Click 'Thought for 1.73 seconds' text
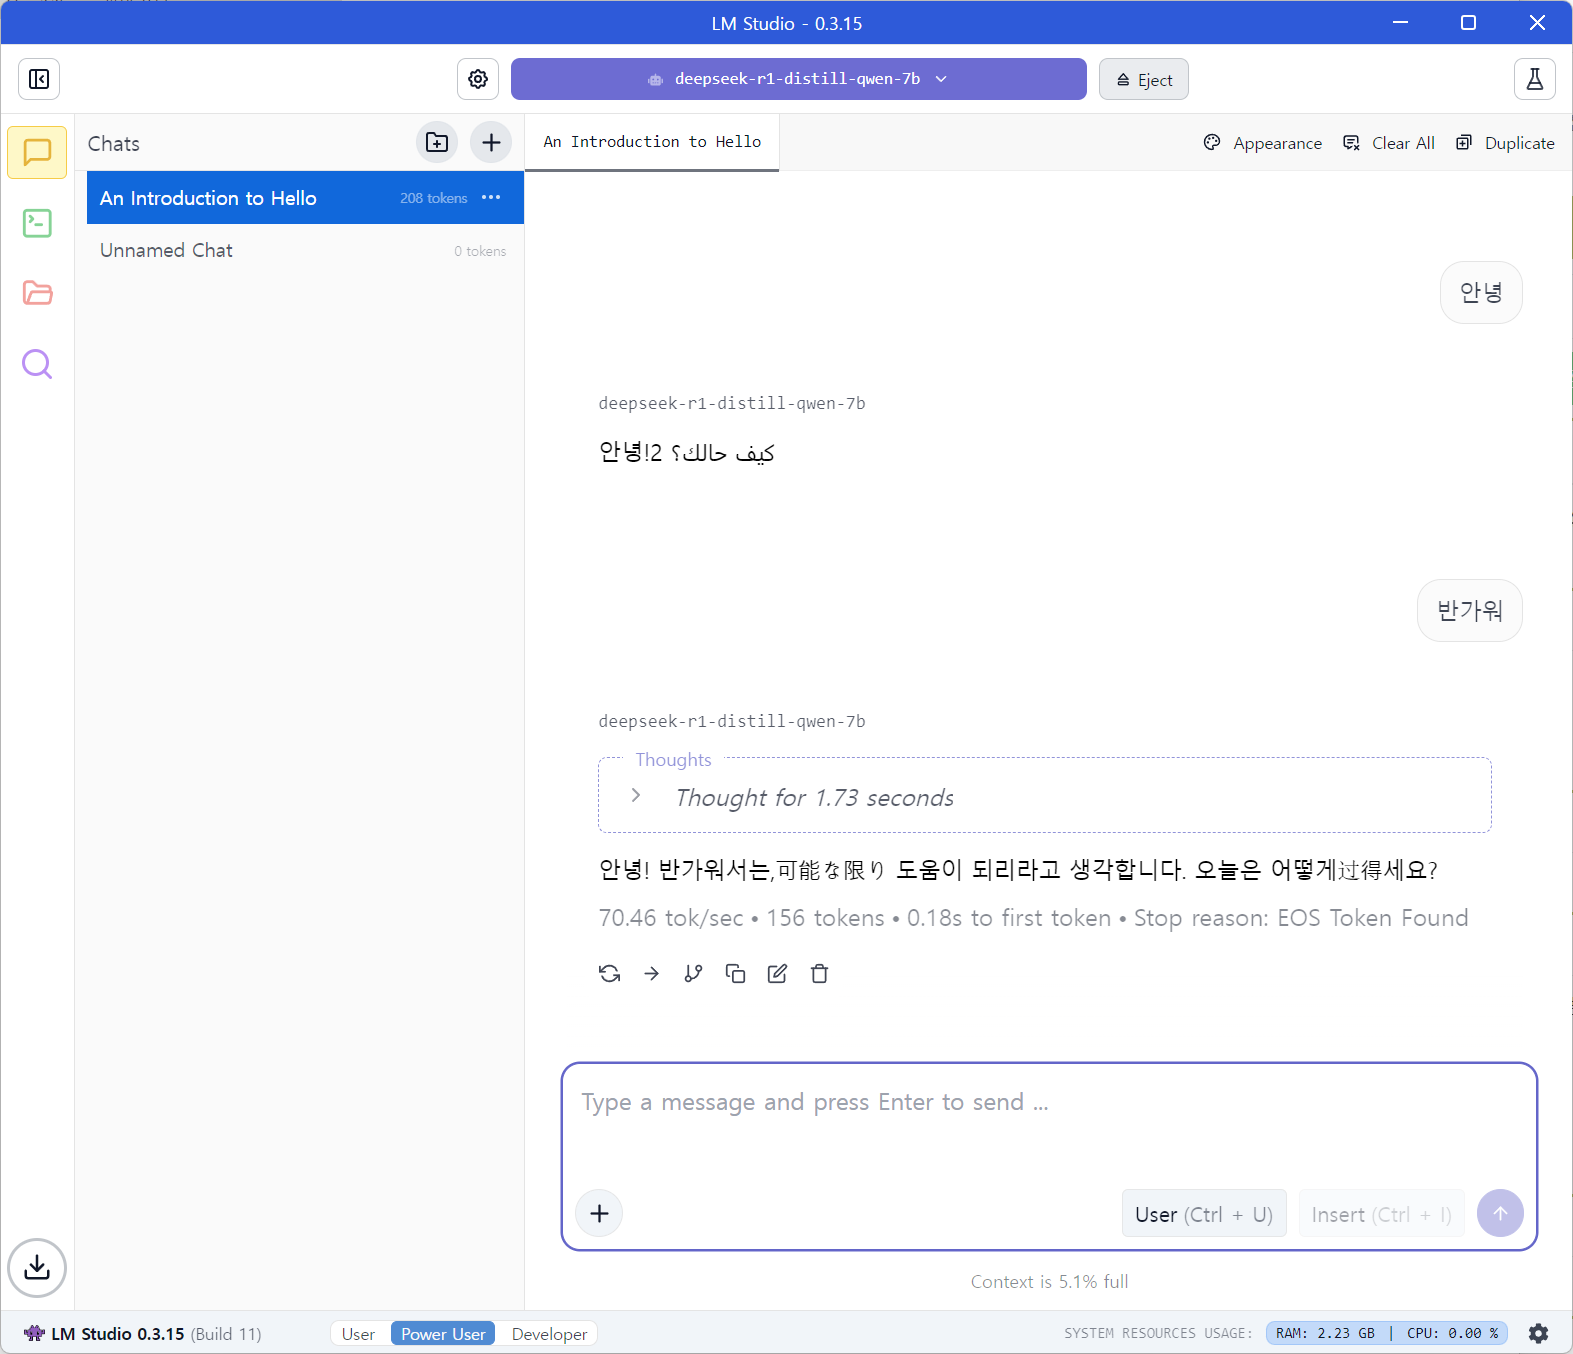The height and width of the screenshot is (1354, 1573). click(814, 798)
